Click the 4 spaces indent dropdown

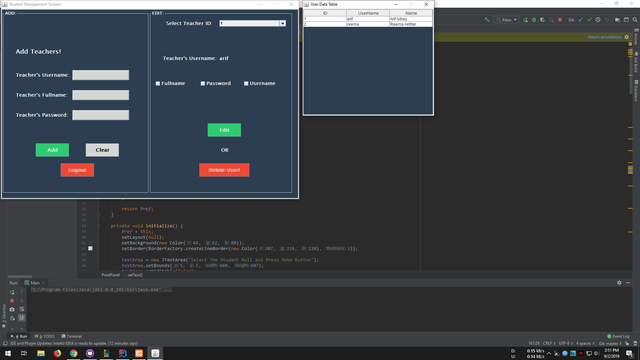(x=585, y=343)
